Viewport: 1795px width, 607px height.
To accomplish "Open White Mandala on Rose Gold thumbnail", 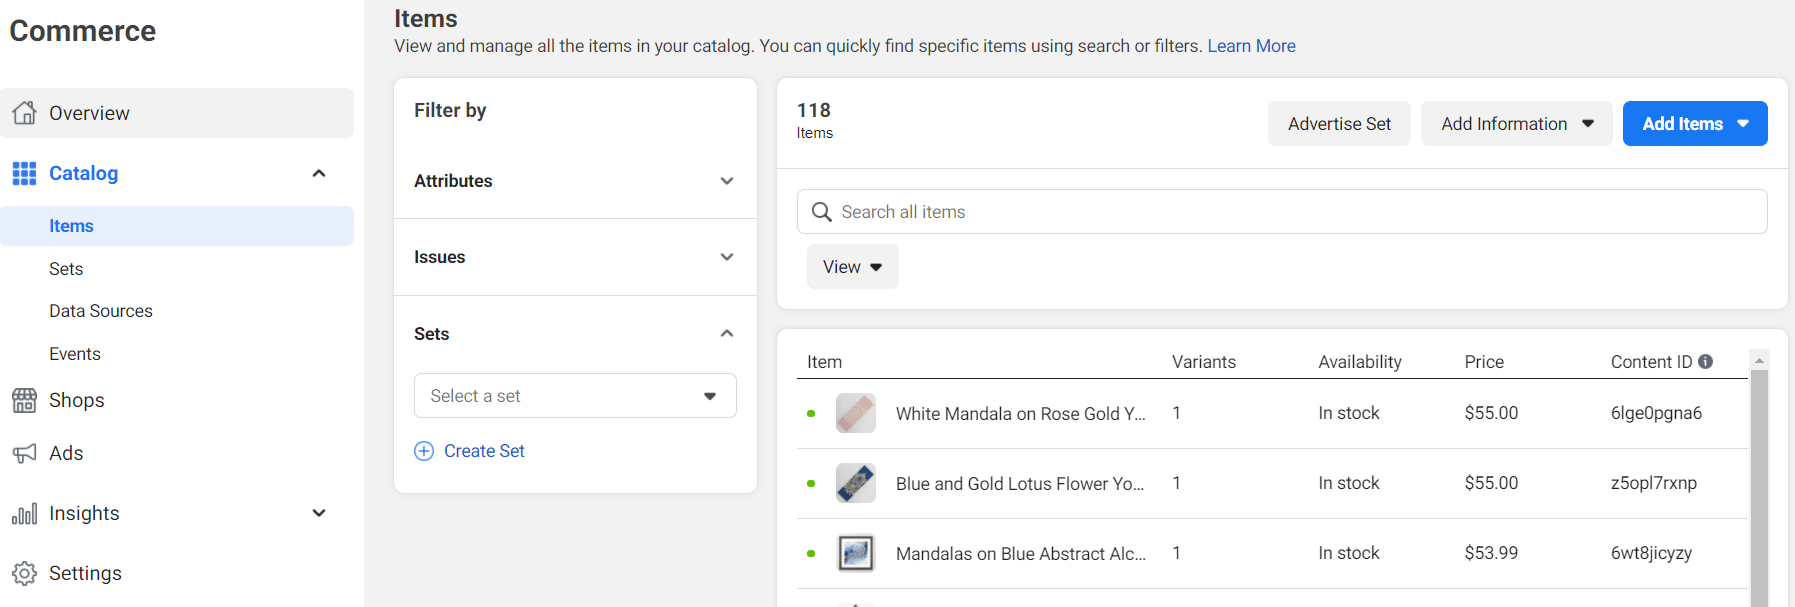I will 856,413.
